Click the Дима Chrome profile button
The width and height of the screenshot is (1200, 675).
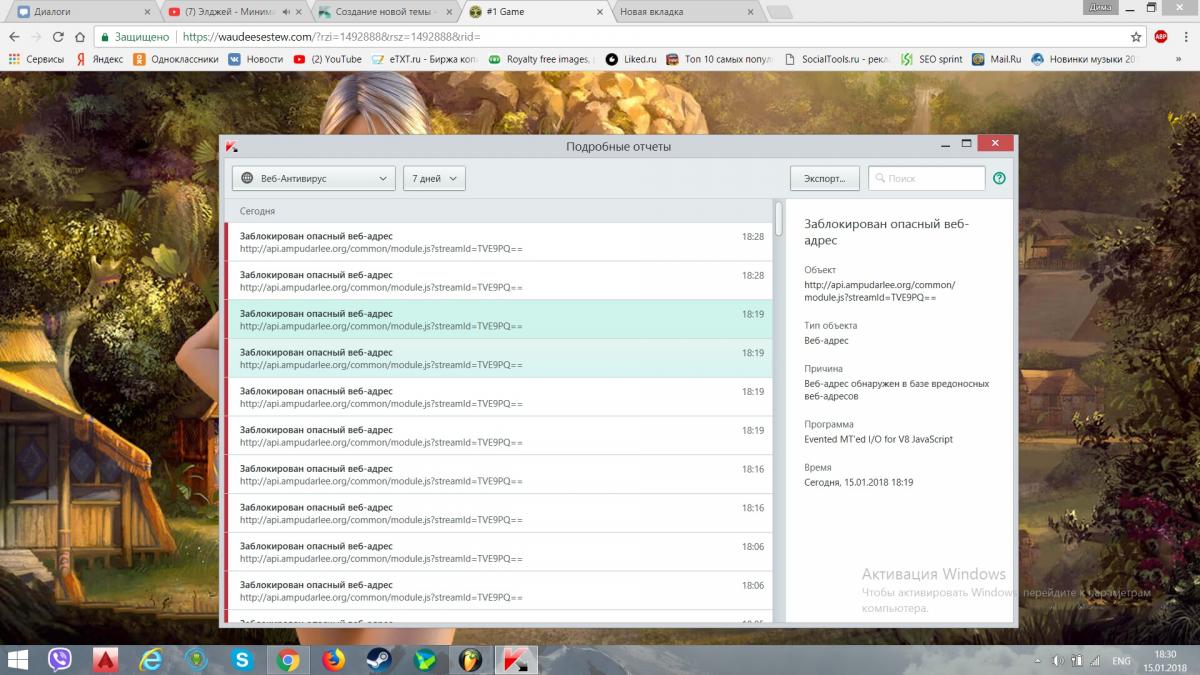[1098, 6]
